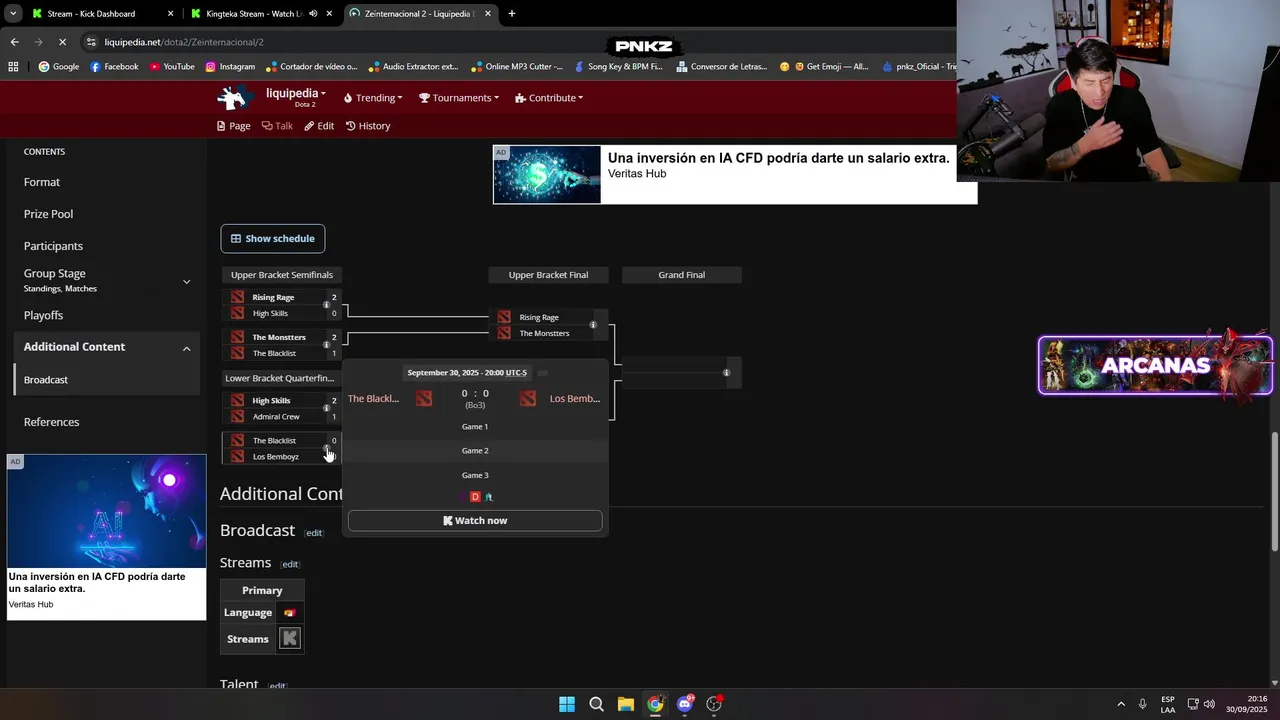Viewport: 1280px width, 720px height.
Task: Open info icon for Grand Final match
Action: click(726, 373)
